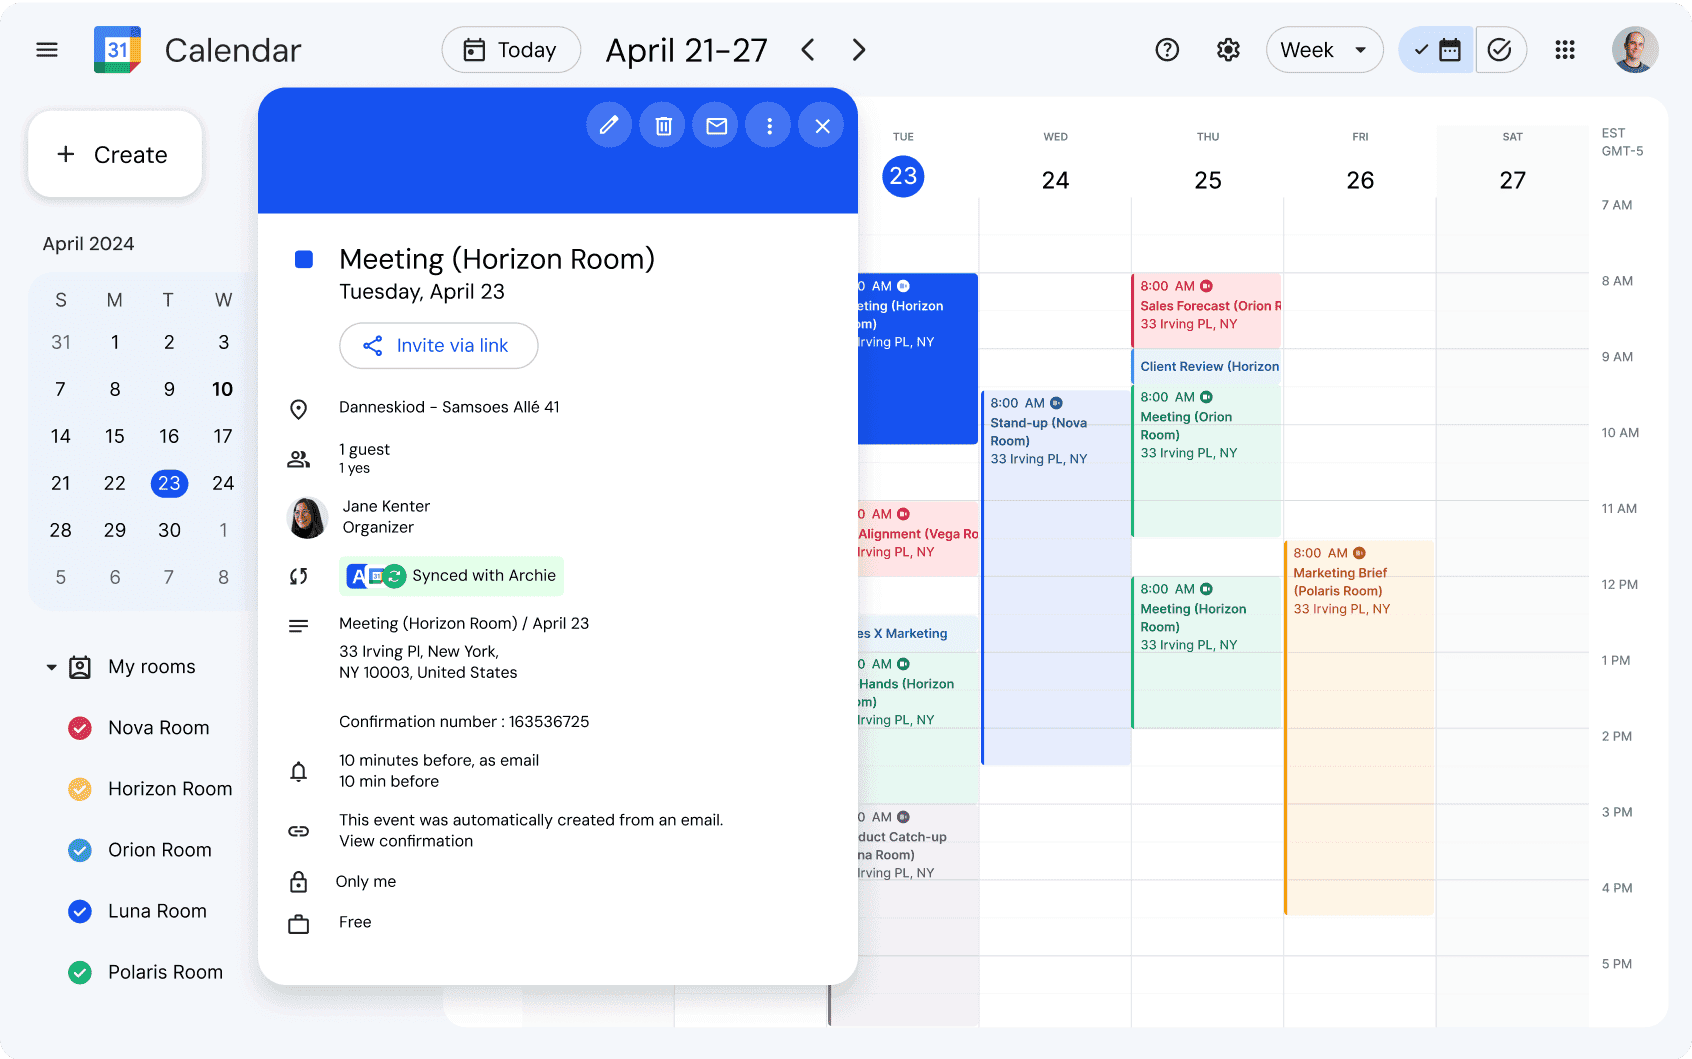
Task: Open Calendar settings gear
Action: coord(1228,49)
